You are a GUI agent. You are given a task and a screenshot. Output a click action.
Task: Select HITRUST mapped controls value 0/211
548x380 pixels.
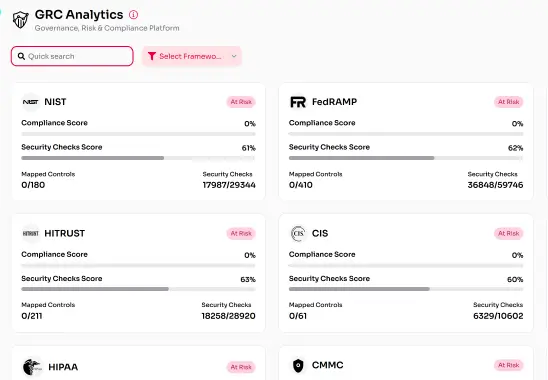click(x=32, y=316)
